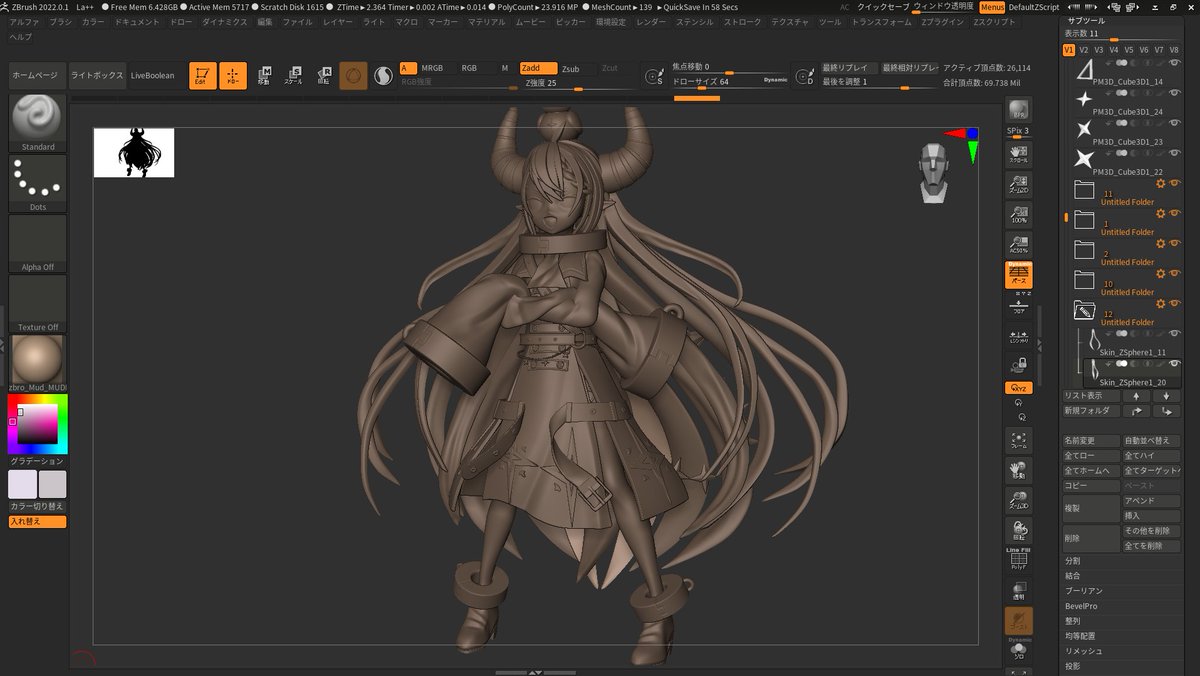Image resolution: width=1200 pixels, height=676 pixels.
Task: Toggle the LiveBoolean button
Action: [x=152, y=76]
